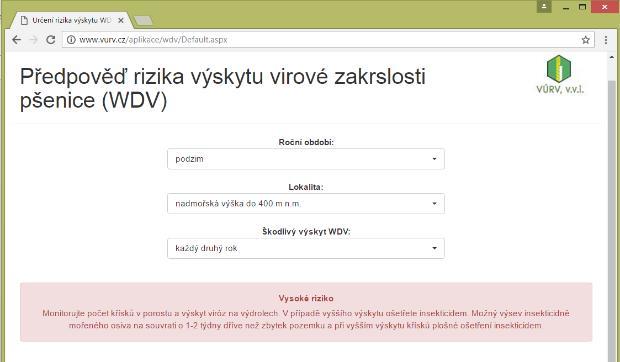
Task: Maximize the browser window
Action: click(x=582, y=7)
